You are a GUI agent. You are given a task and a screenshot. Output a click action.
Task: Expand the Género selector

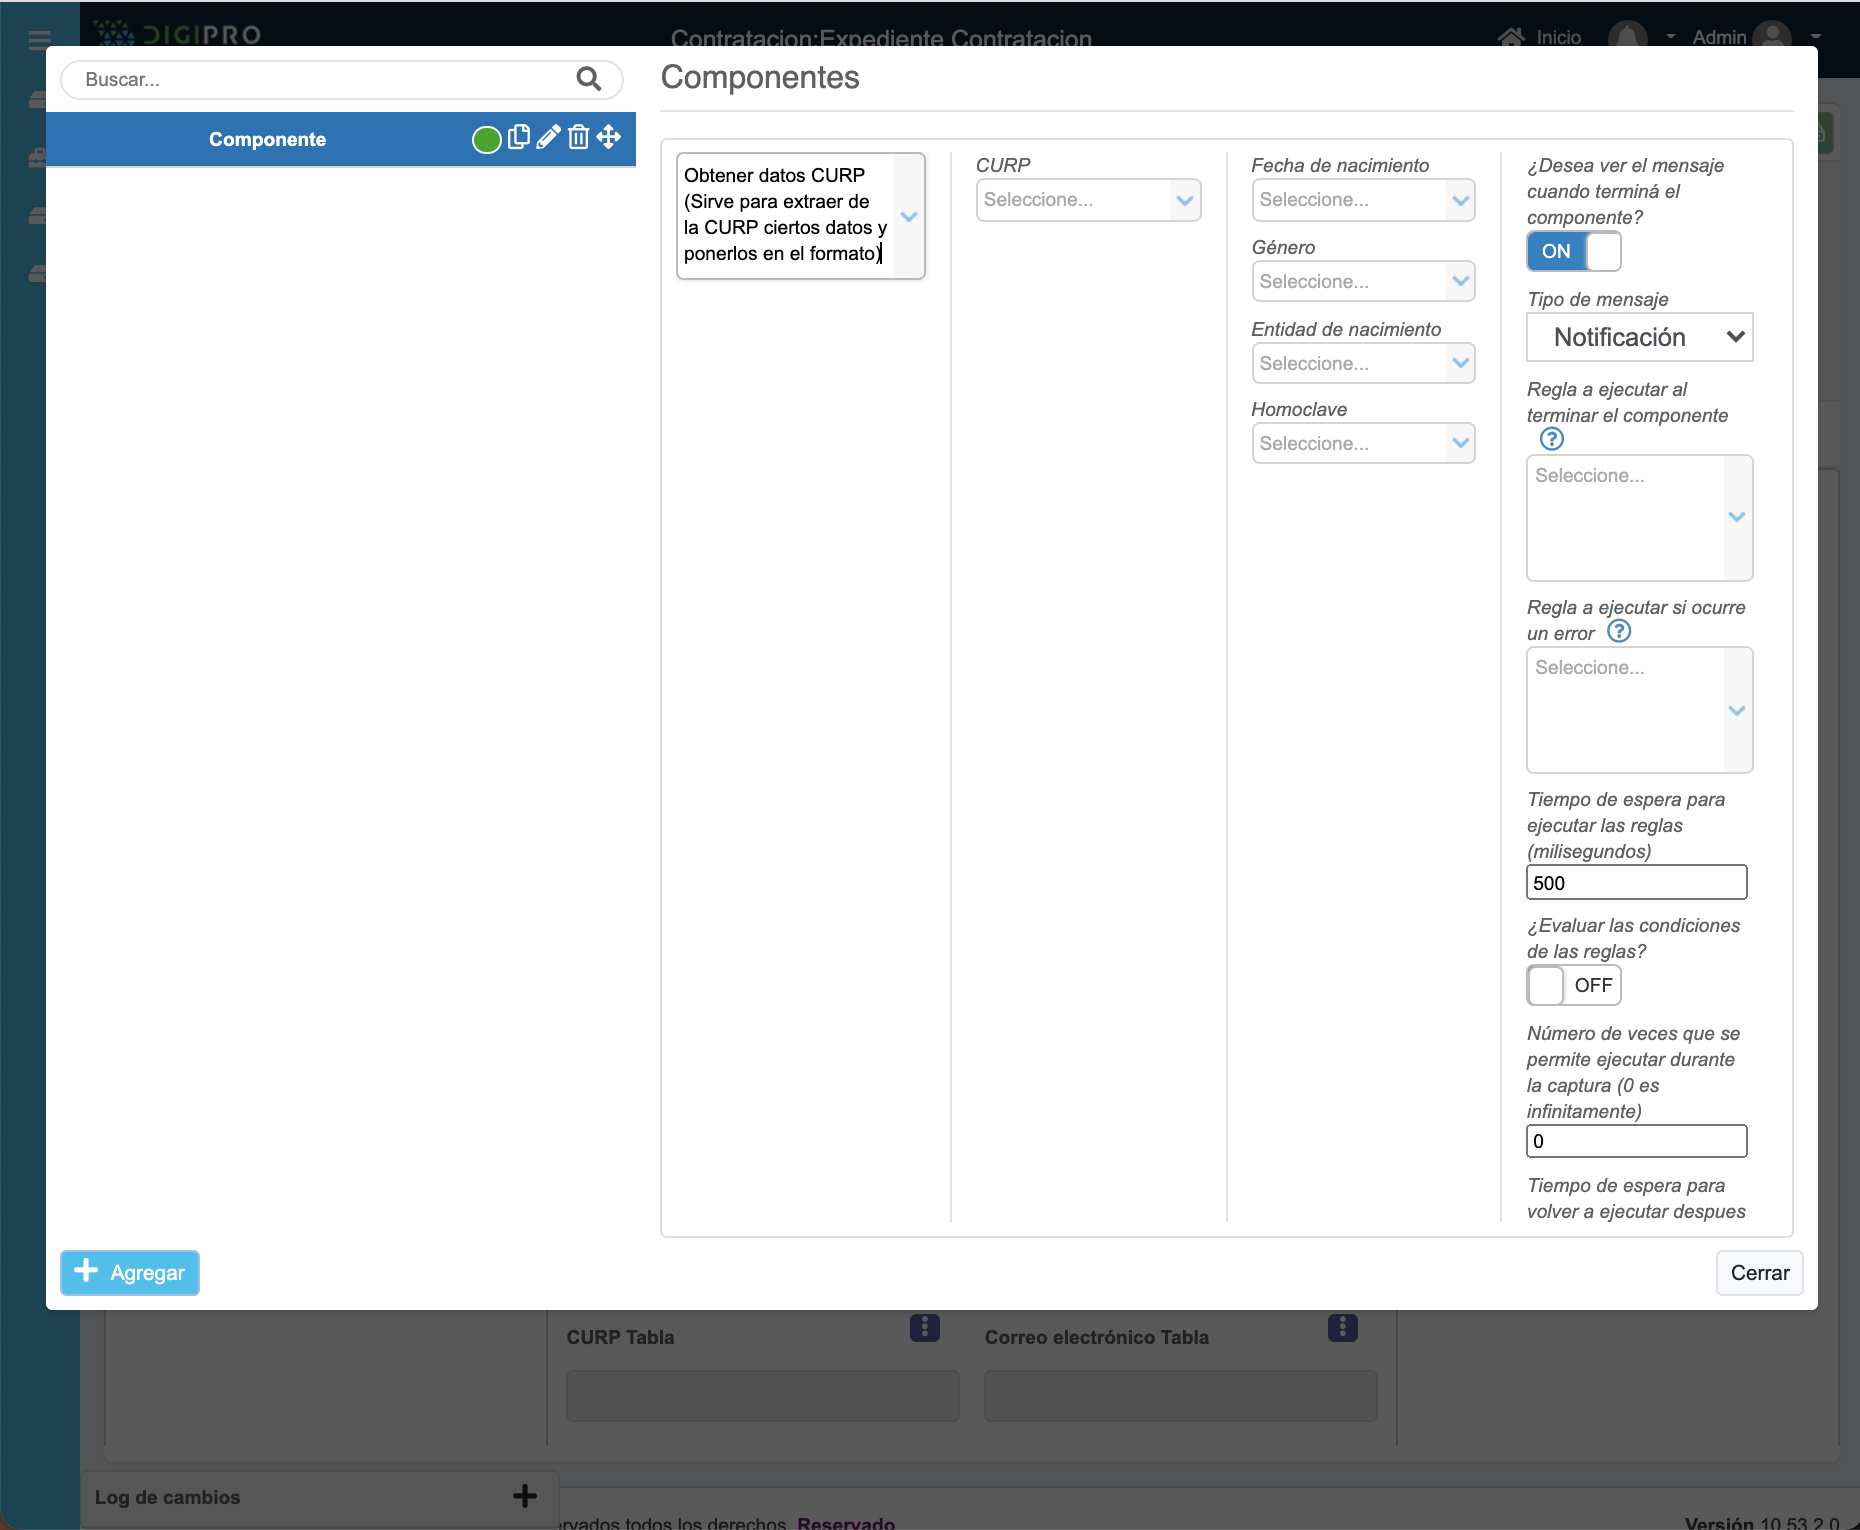pyautogui.click(x=1362, y=282)
